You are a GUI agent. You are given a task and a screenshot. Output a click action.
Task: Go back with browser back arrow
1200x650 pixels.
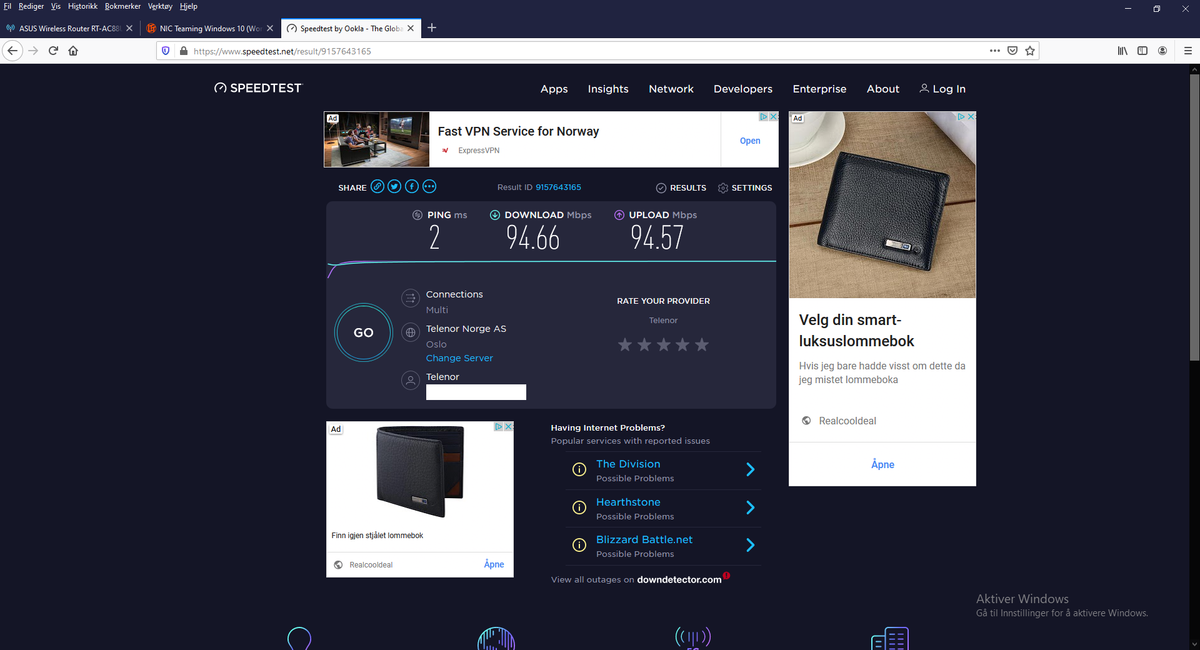(x=13, y=51)
